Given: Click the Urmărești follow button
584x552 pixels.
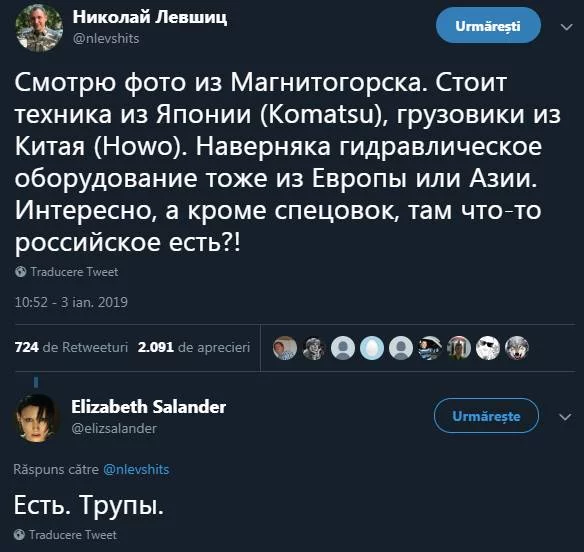Looking at the screenshot, I should [x=488, y=26].
